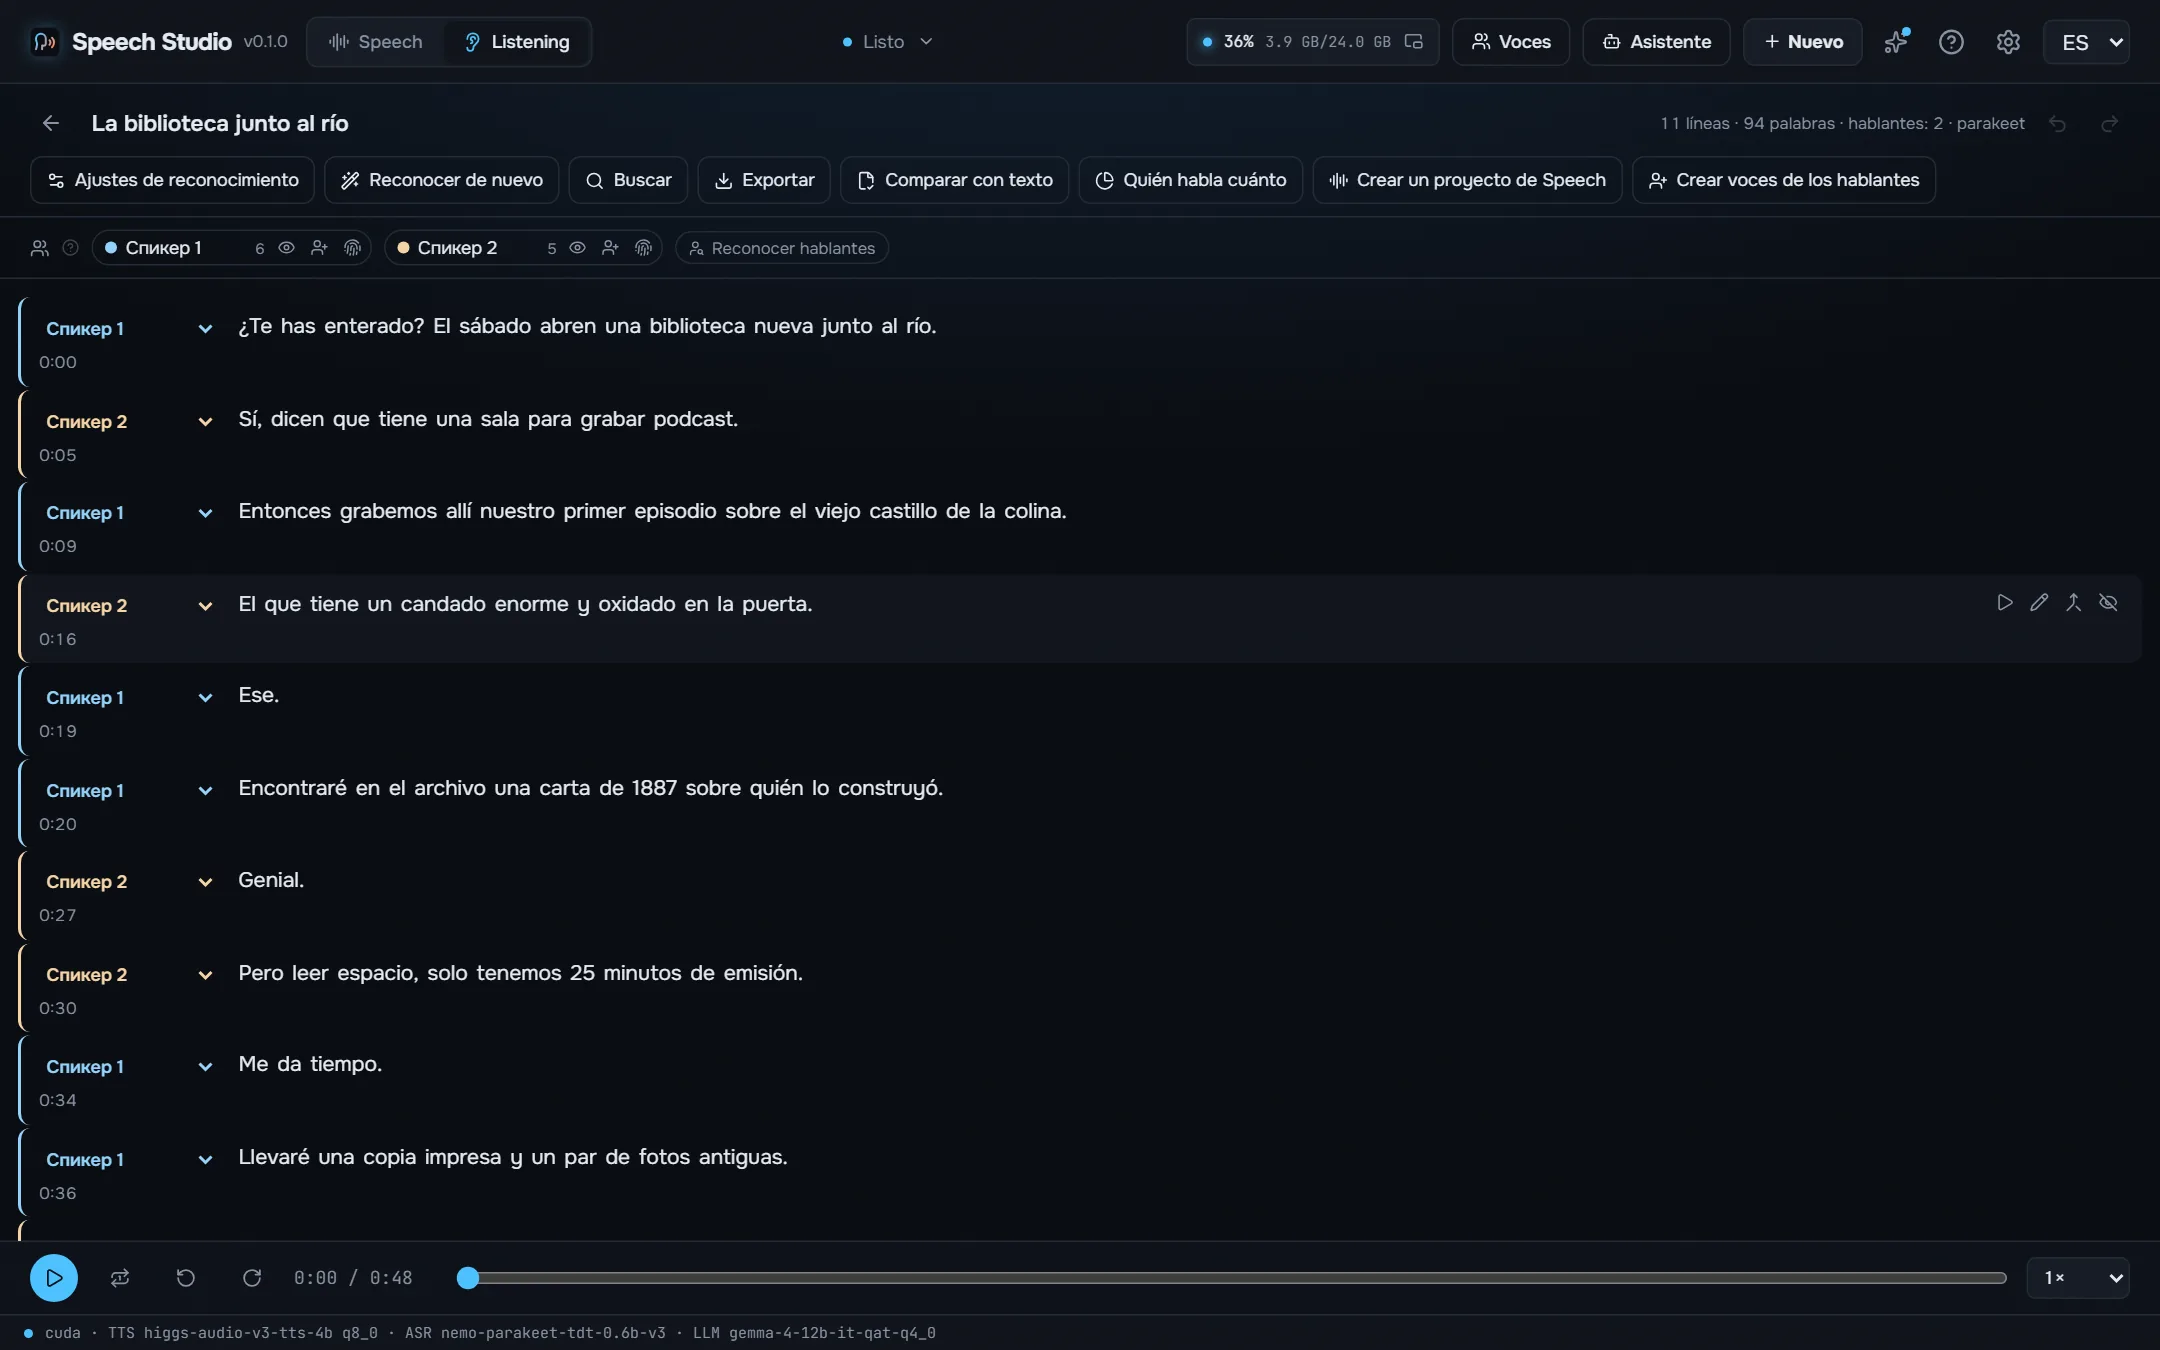This screenshot has width=2160, height=1350.
Task: Expand speaker chevron on the Genial line
Action: click(x=205, y=882)
